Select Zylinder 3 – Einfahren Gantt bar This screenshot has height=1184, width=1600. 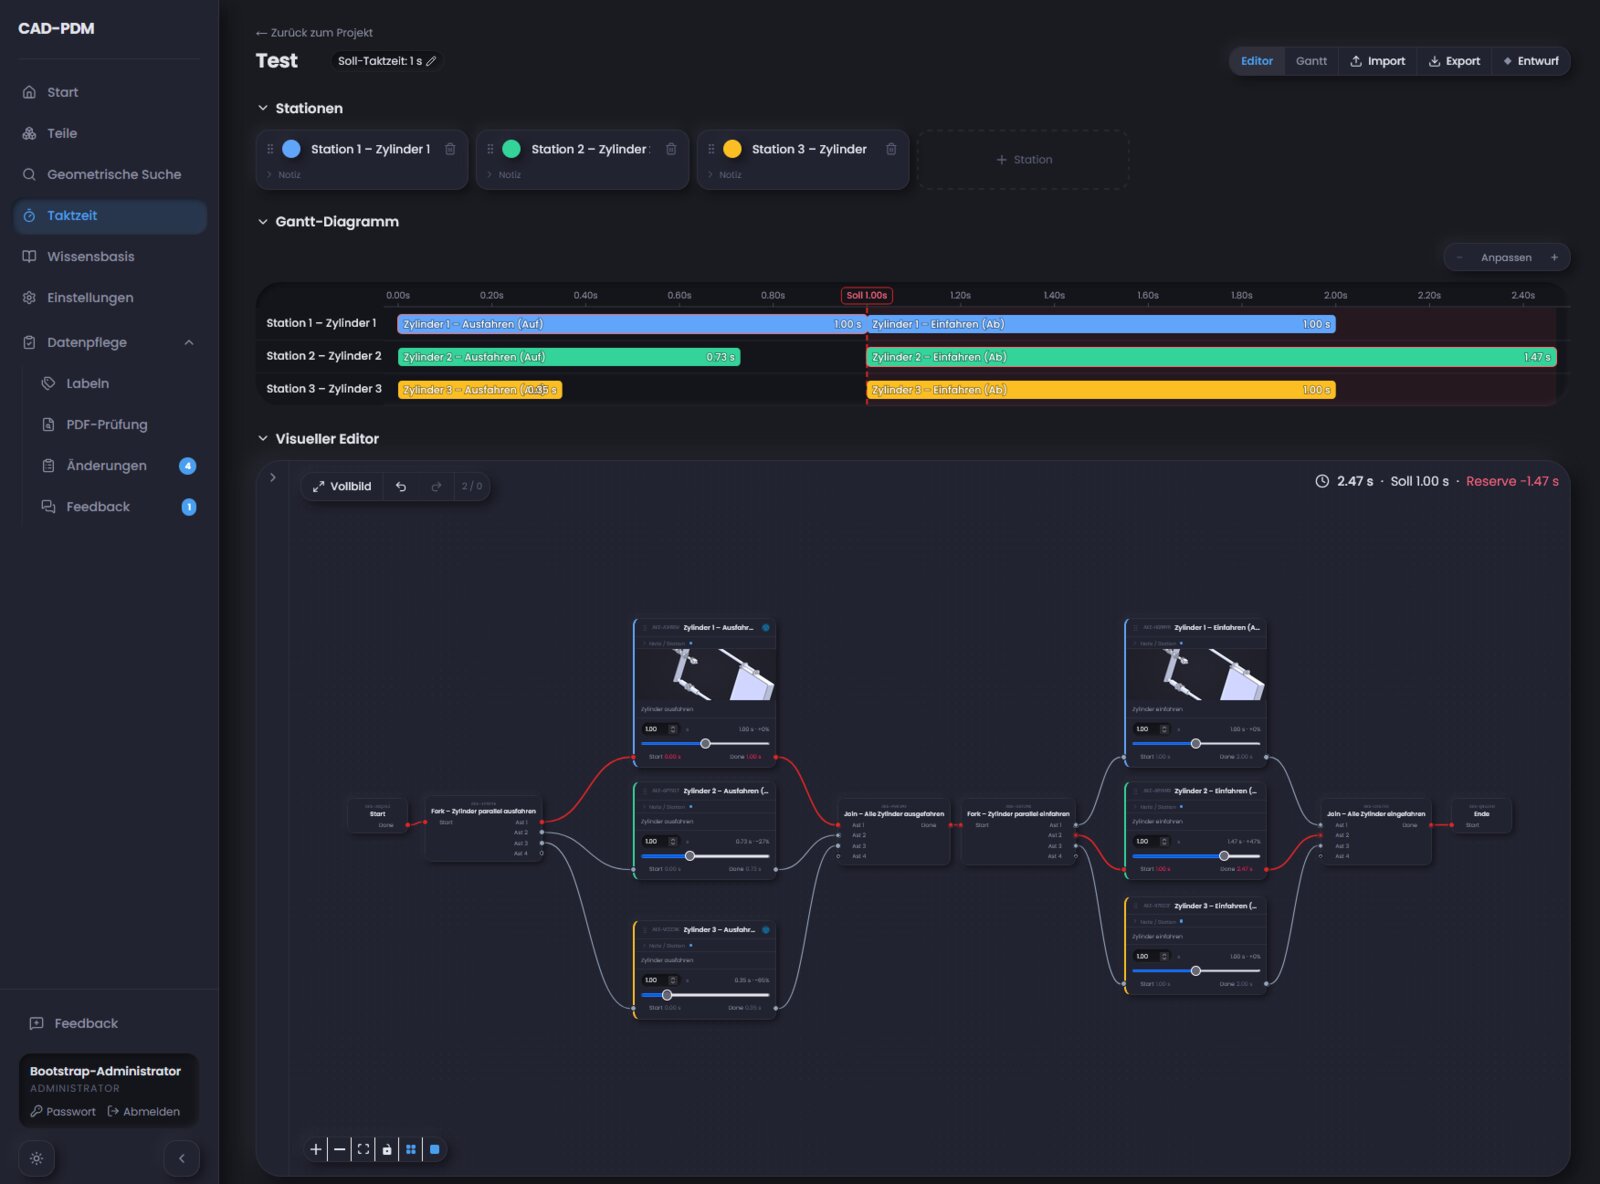pyautogui.click(x=1101, y=390)
